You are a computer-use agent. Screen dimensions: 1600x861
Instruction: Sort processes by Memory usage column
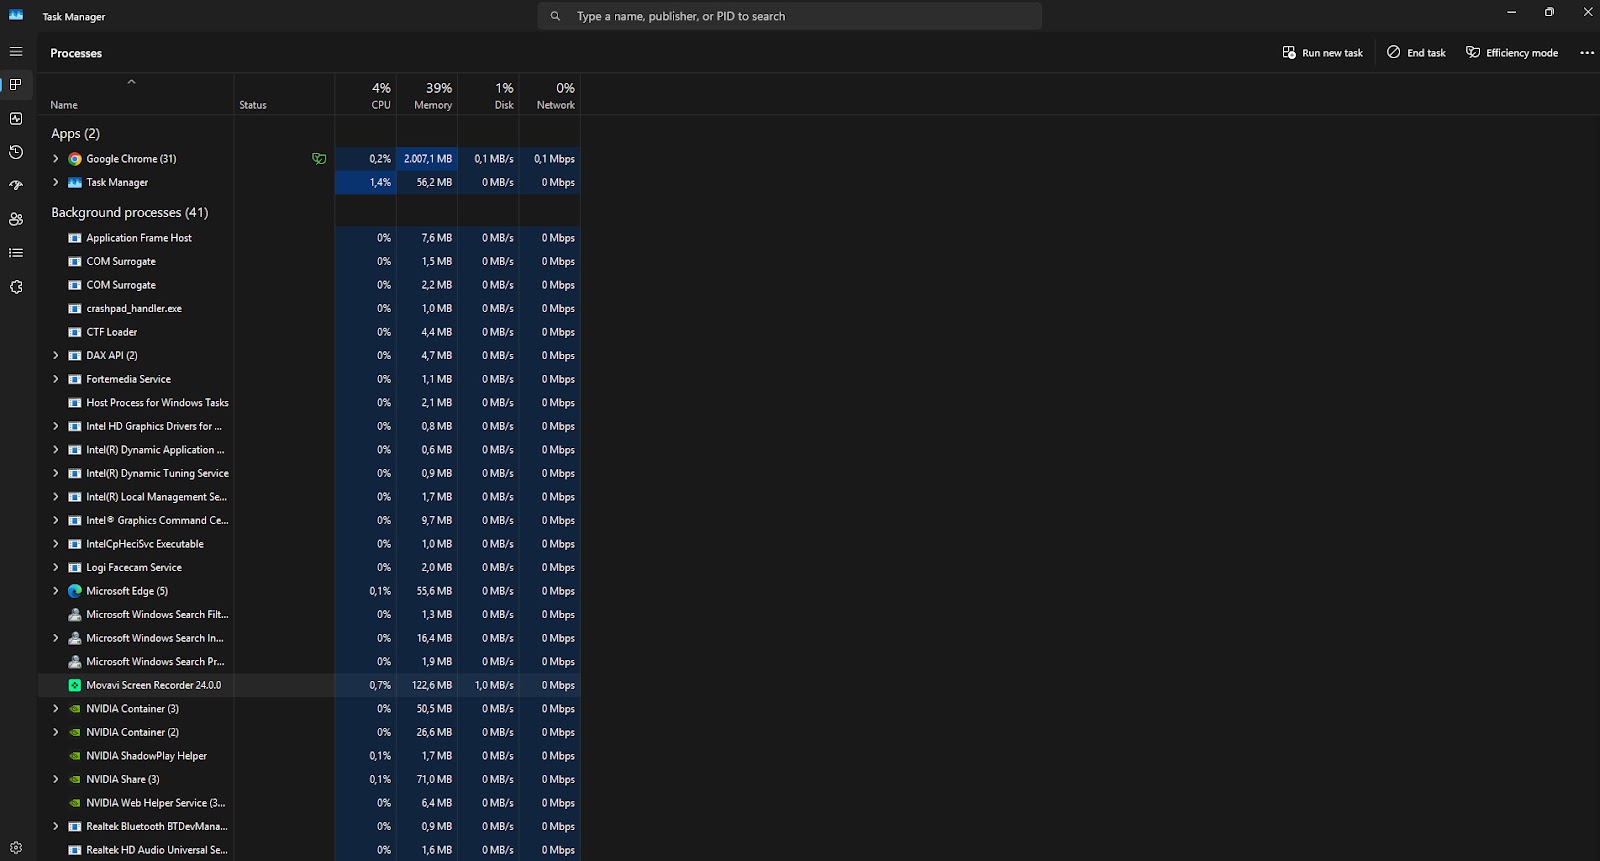coord(427,95)
